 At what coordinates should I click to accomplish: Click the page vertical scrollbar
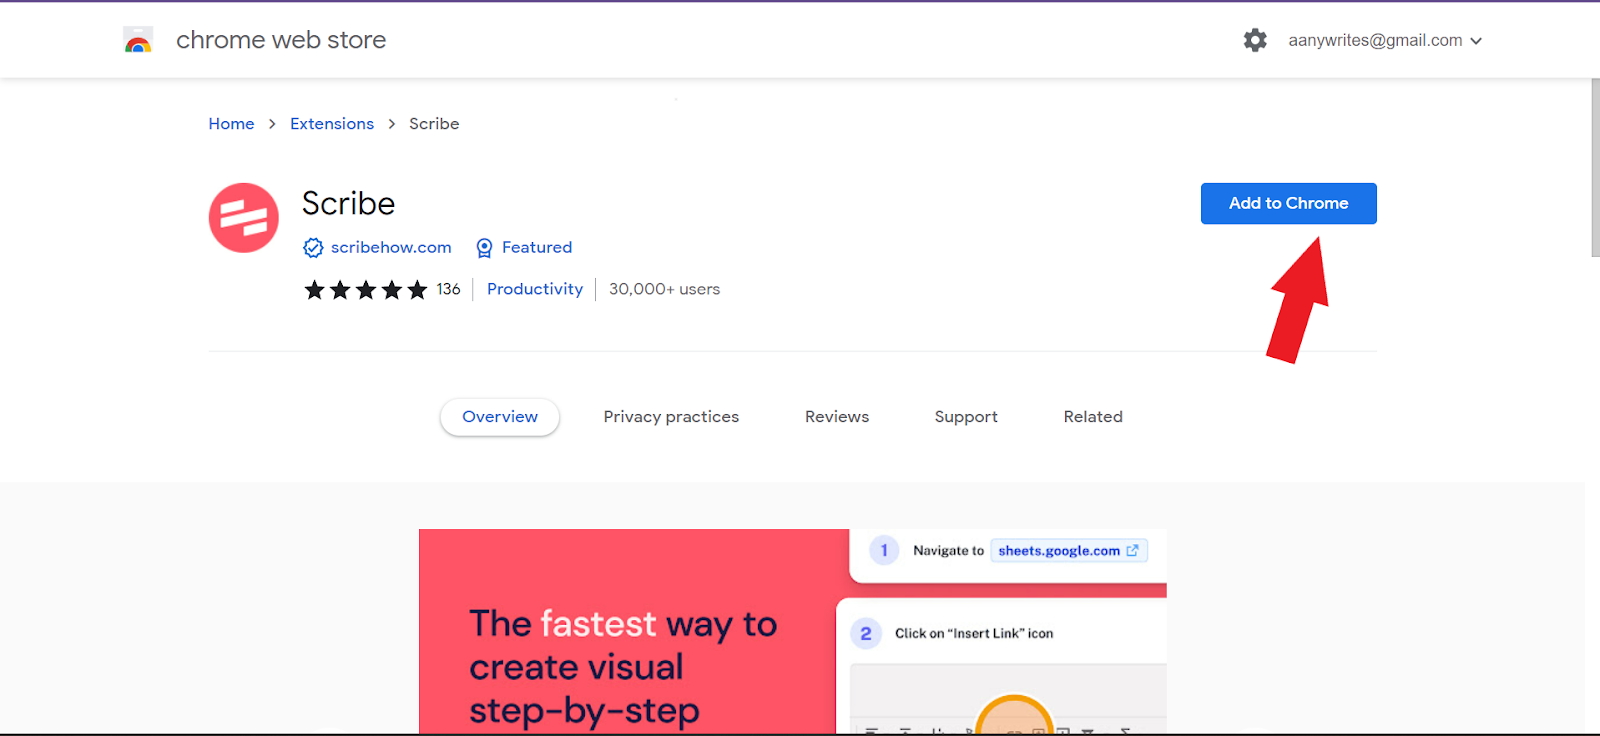pos(1595,168)
